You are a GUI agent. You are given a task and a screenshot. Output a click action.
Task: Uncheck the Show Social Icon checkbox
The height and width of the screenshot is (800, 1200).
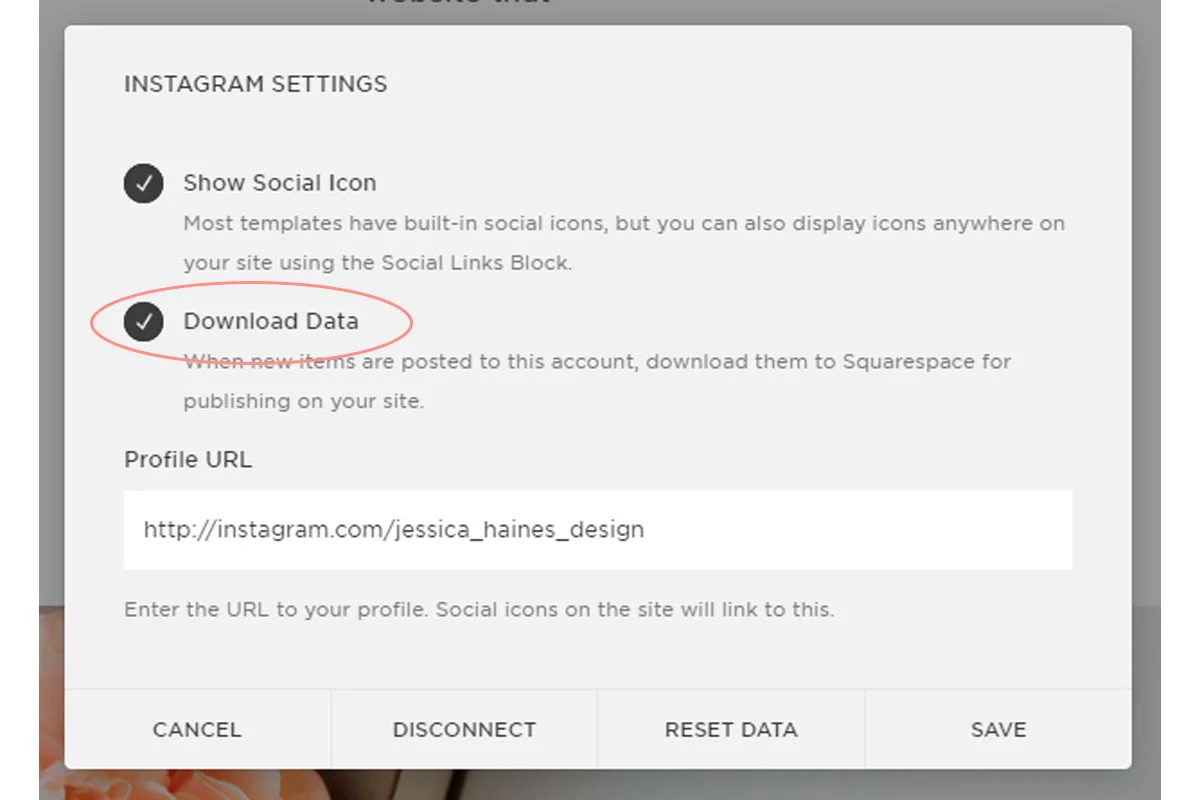pos(144,183)
